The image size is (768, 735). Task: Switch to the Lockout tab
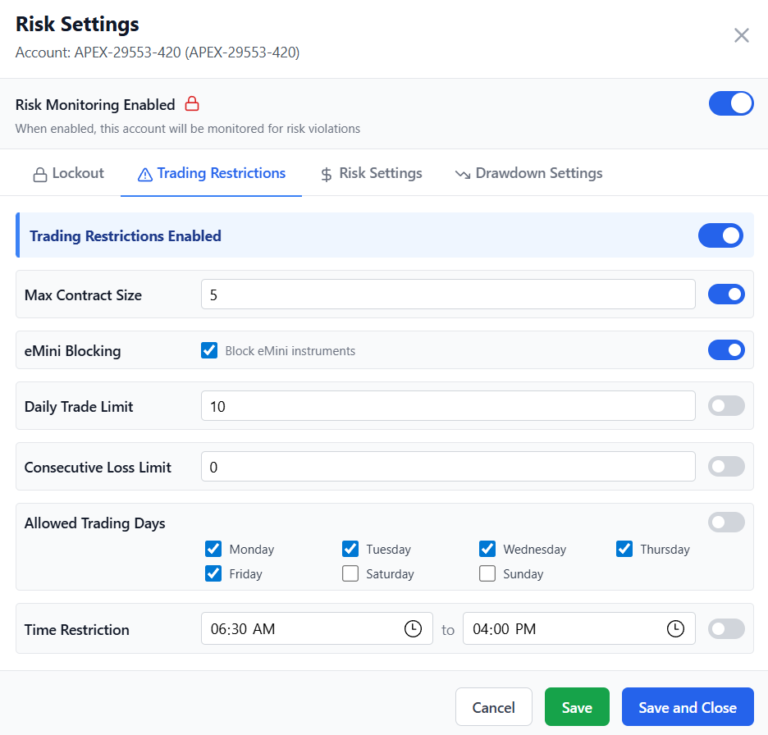click(x=68, y=173)
